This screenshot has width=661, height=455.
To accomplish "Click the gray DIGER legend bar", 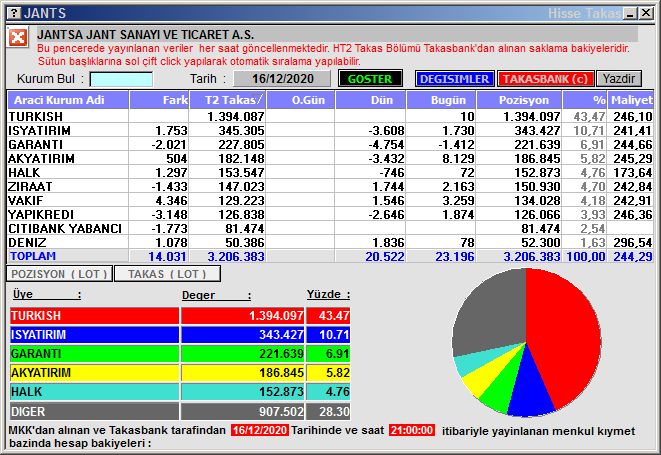I will [94, 411].
